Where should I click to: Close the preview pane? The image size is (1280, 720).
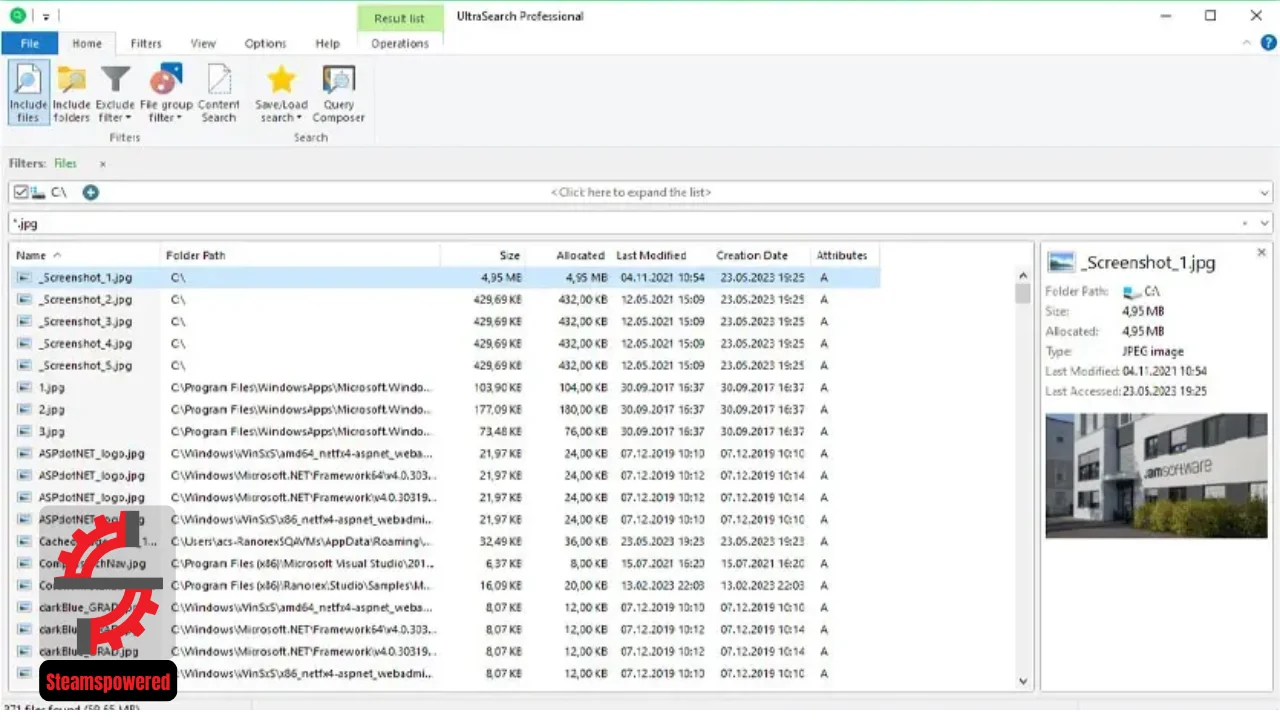pos(1261,252)
